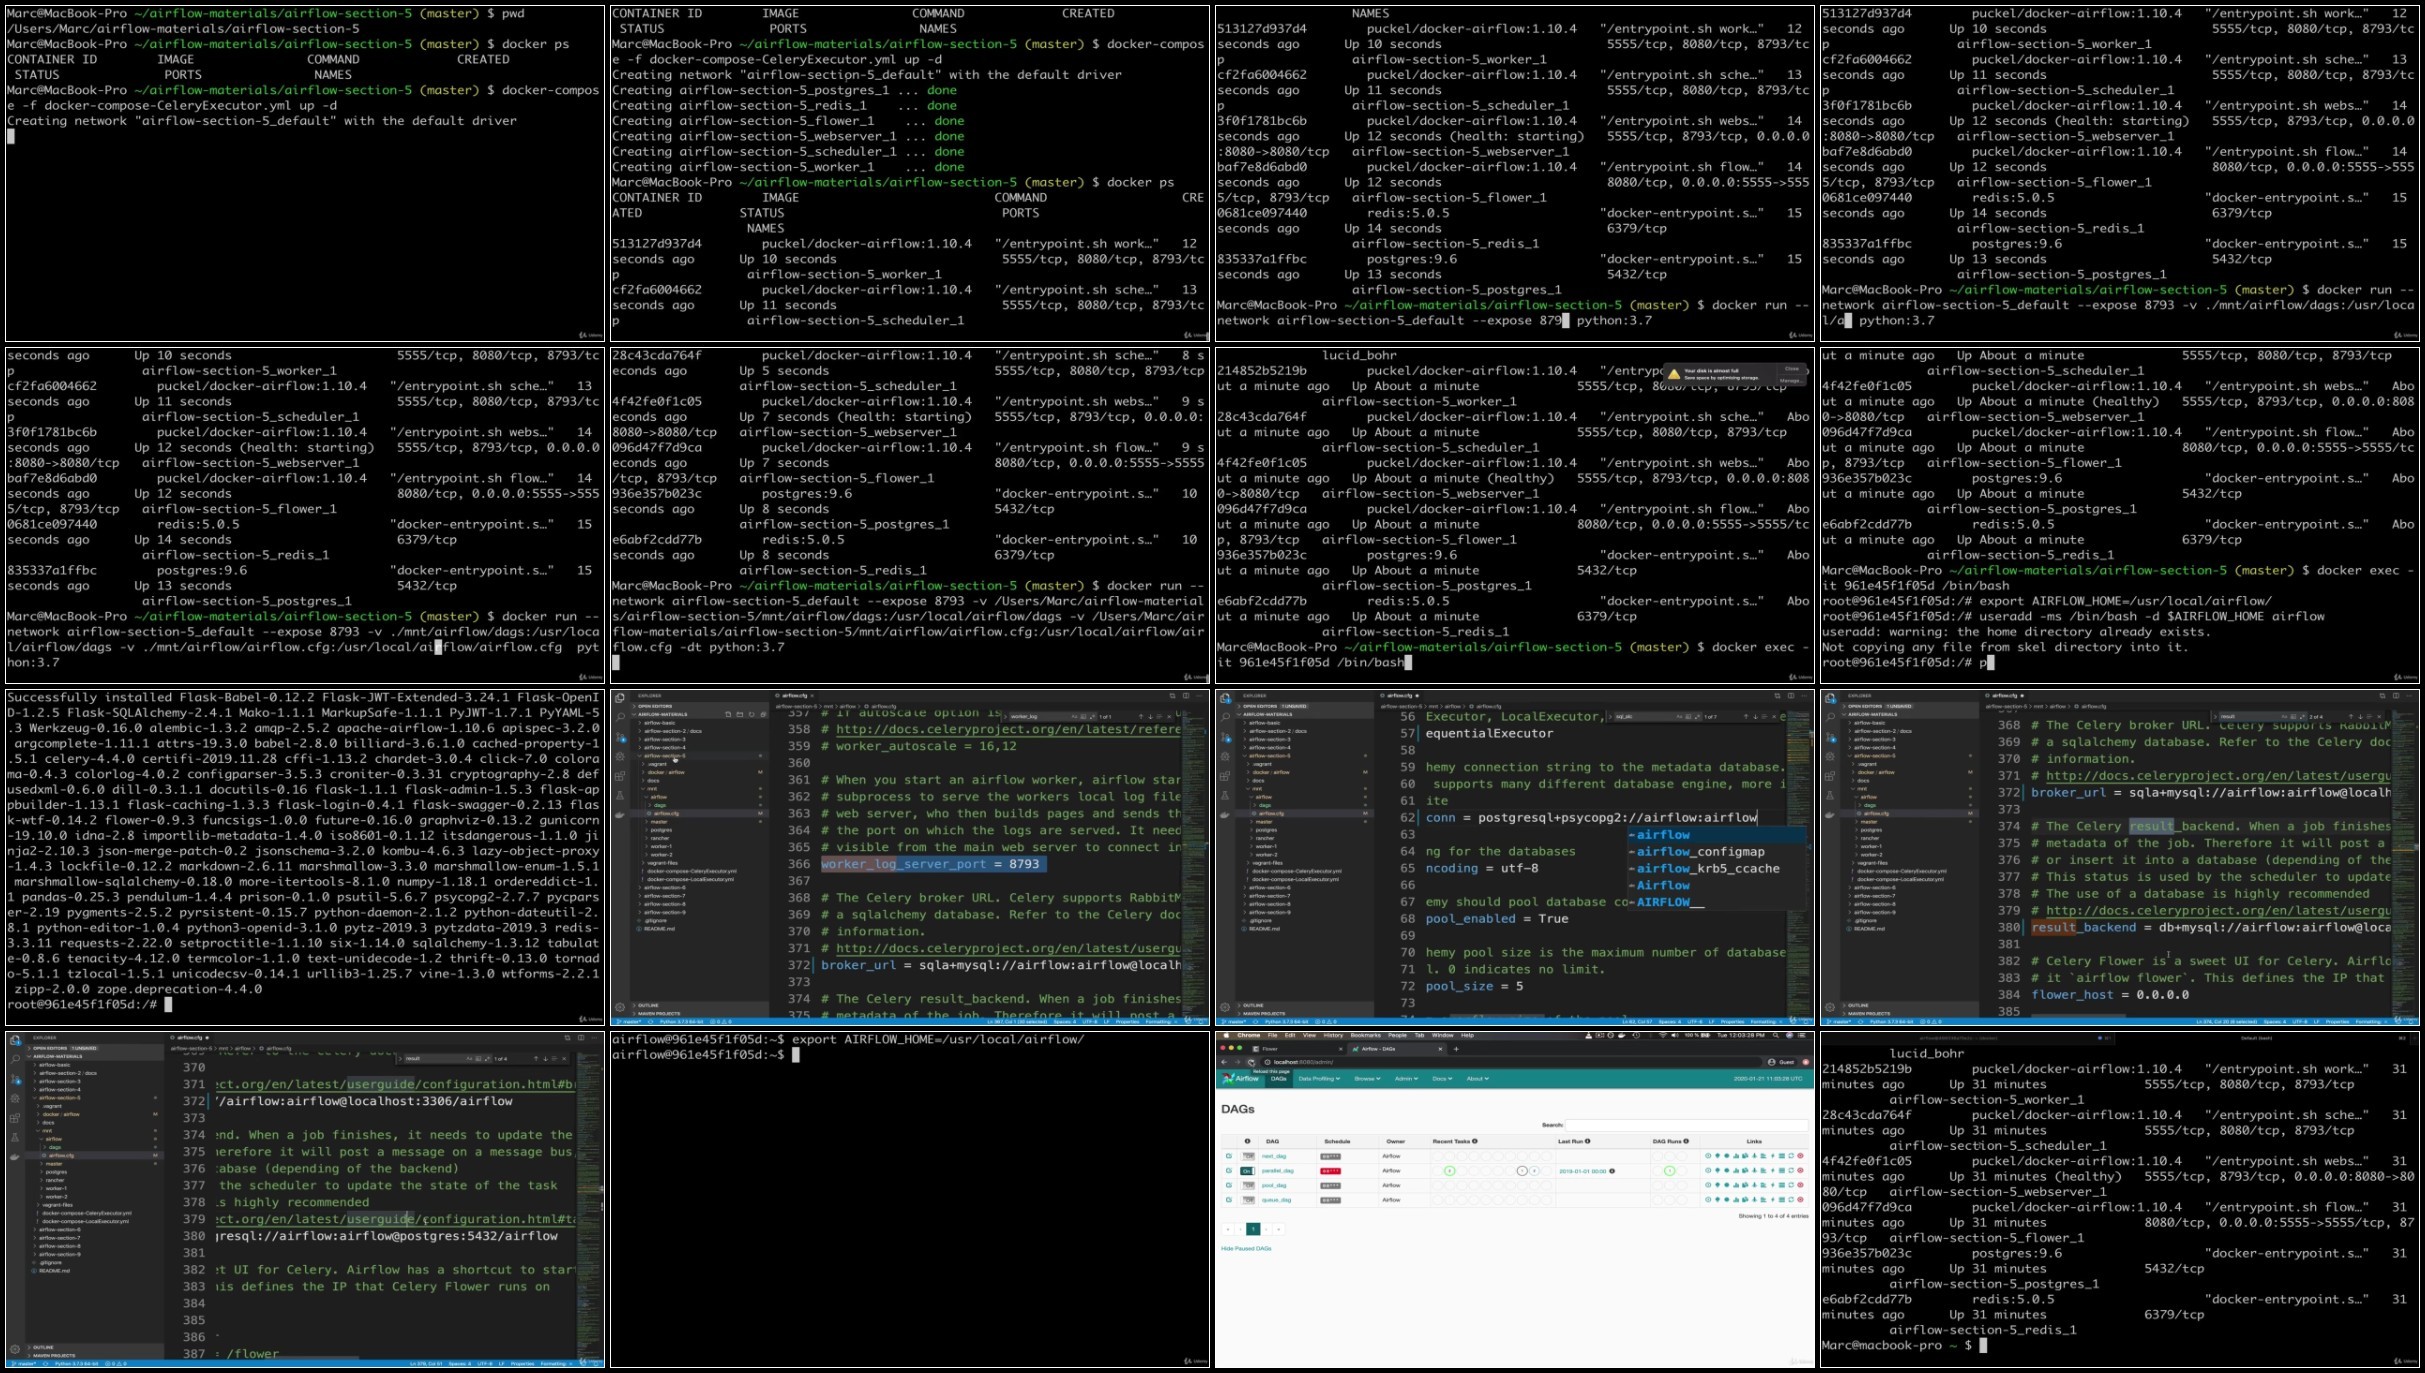Open Docker view in worker_log_server_port VS Code frame
Viewport: 2425px width, 1373px height.
coord(620,815)
